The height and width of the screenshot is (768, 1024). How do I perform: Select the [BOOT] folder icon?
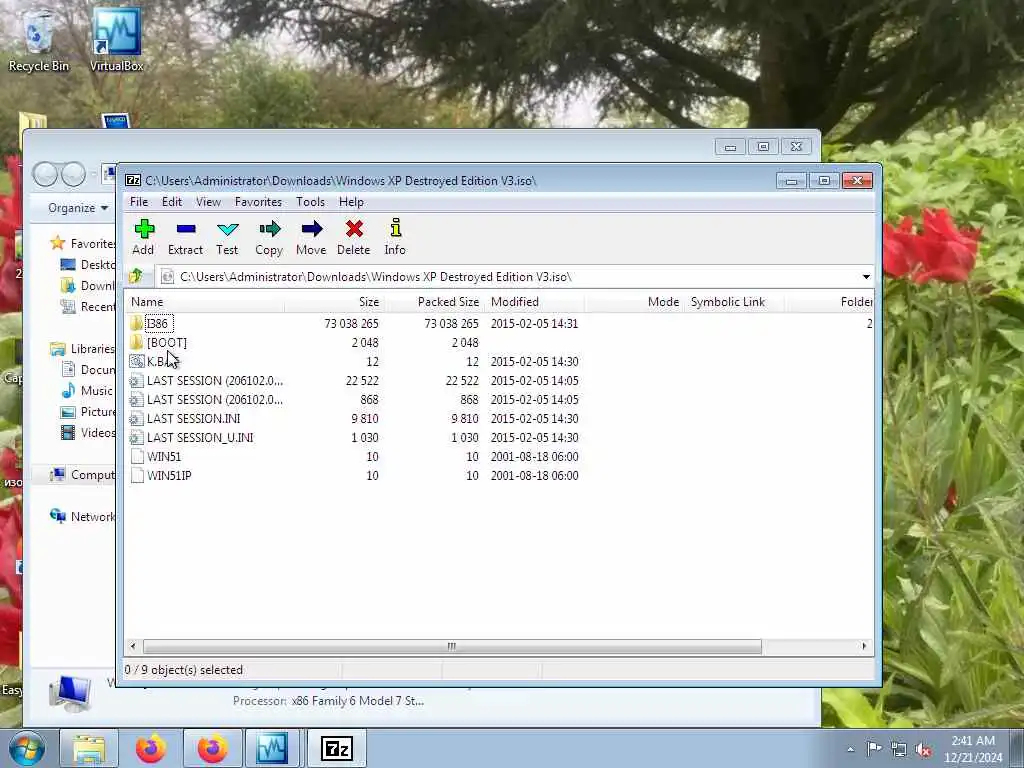(136, 342)
